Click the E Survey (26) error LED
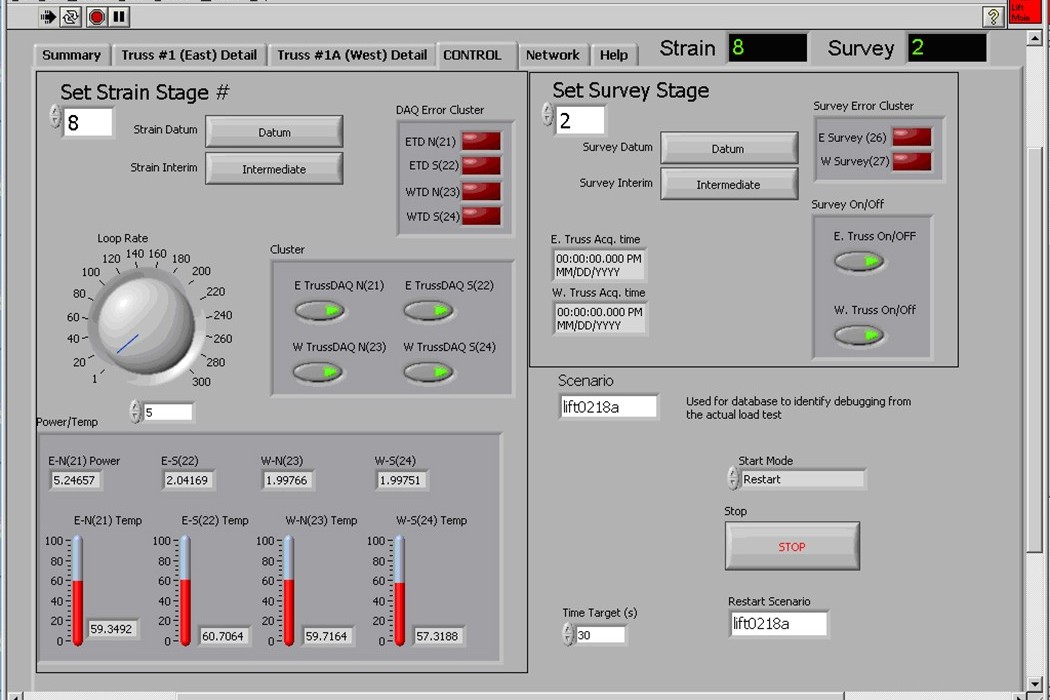This screenshot has height=700, width=1050. pyautogui.click(x=911, y=138)
